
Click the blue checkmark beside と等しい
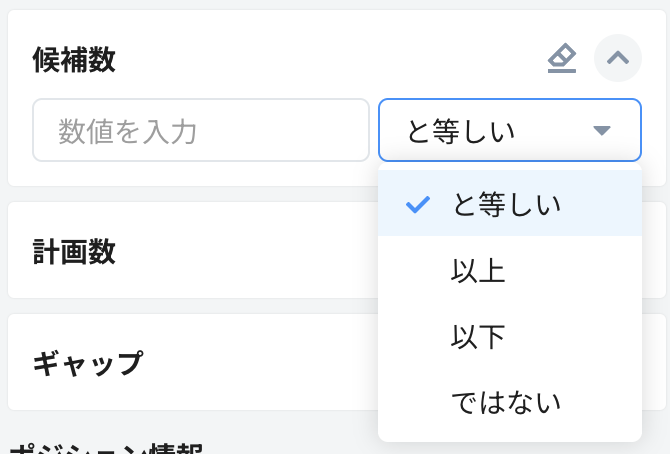(418, 205)
